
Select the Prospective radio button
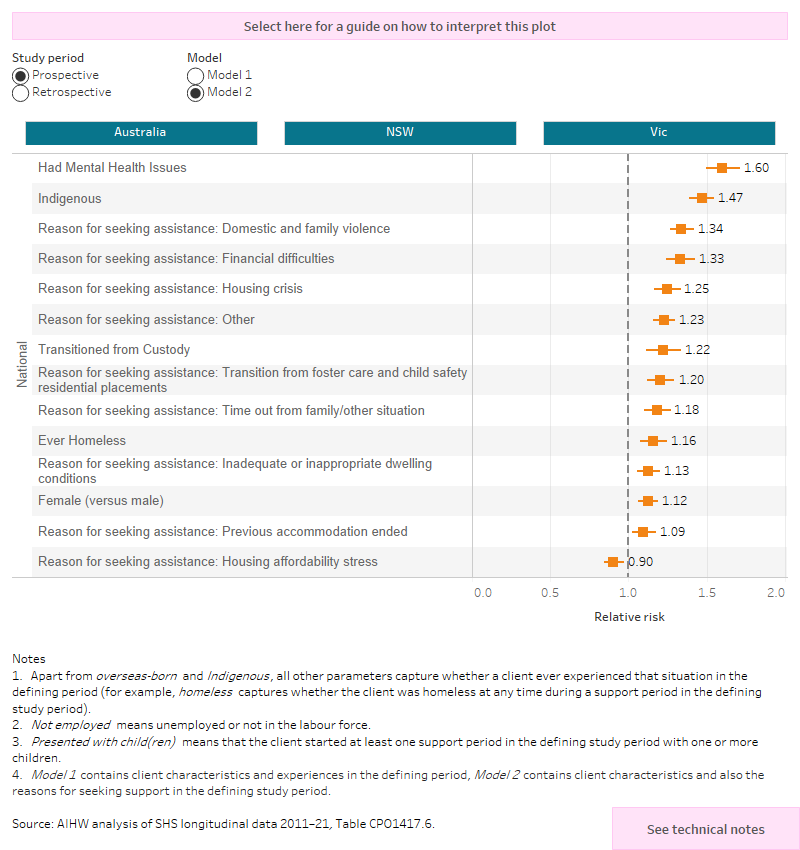[19, 75]
